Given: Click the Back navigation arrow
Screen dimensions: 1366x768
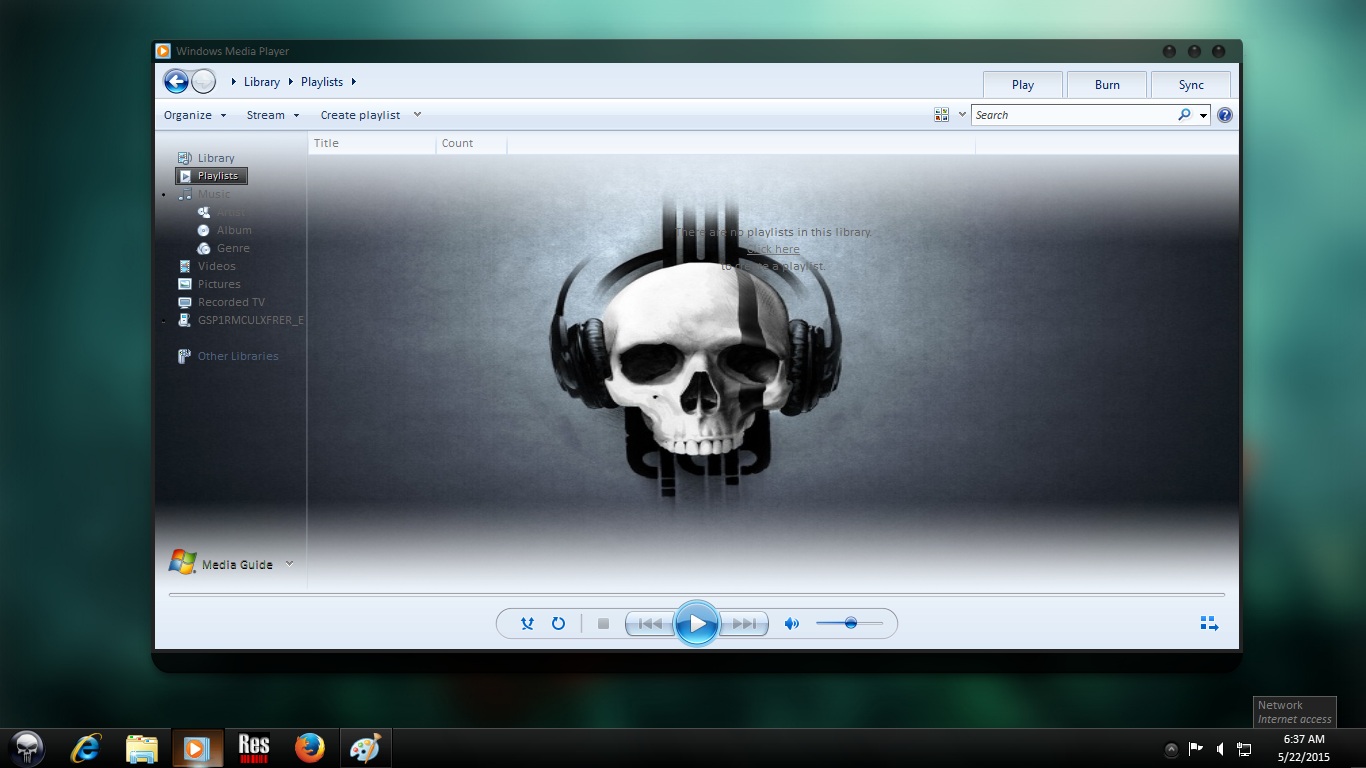Looking at the screenshot, I should click(176, 82).
